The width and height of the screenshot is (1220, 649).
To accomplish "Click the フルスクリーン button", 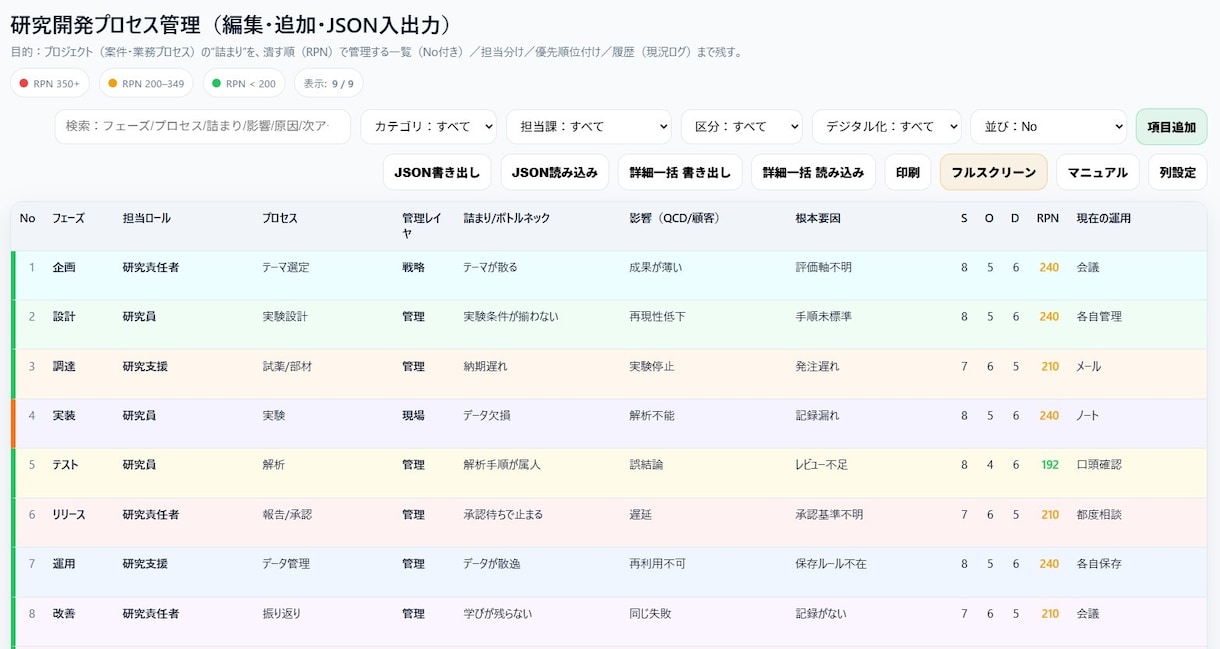I will point(993,172).
